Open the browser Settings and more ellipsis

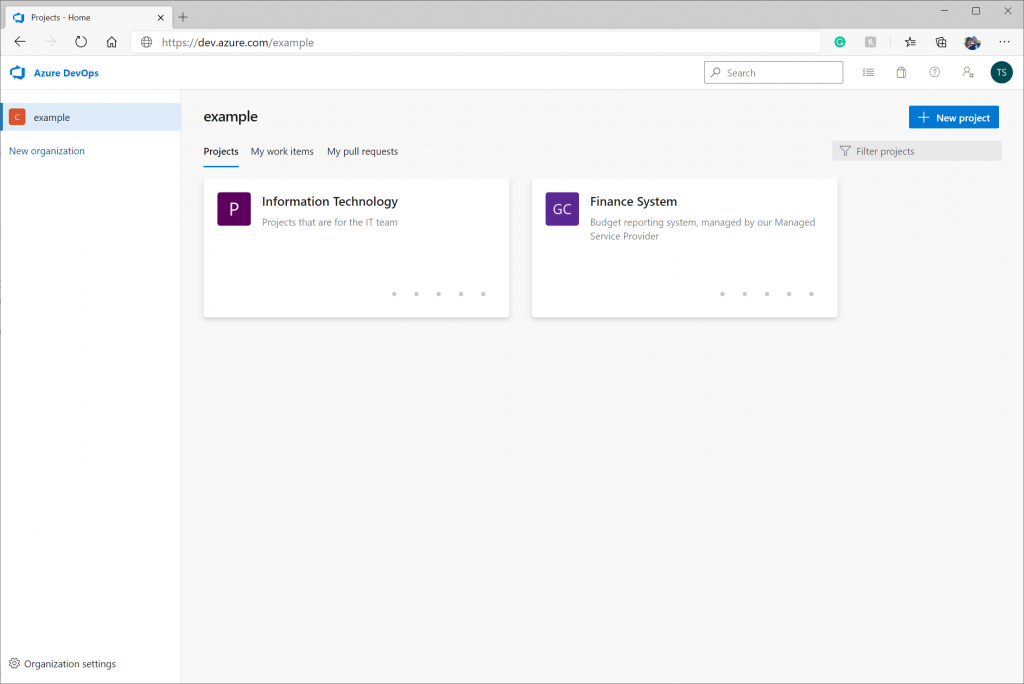1004,42
